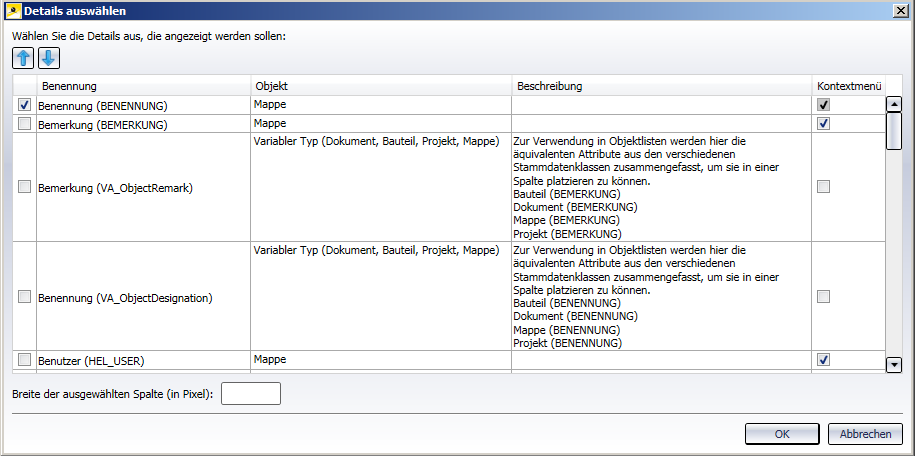Check the Bemerkung (VA_ObjectRemark) row checkbox

click(x=25, y=186)
